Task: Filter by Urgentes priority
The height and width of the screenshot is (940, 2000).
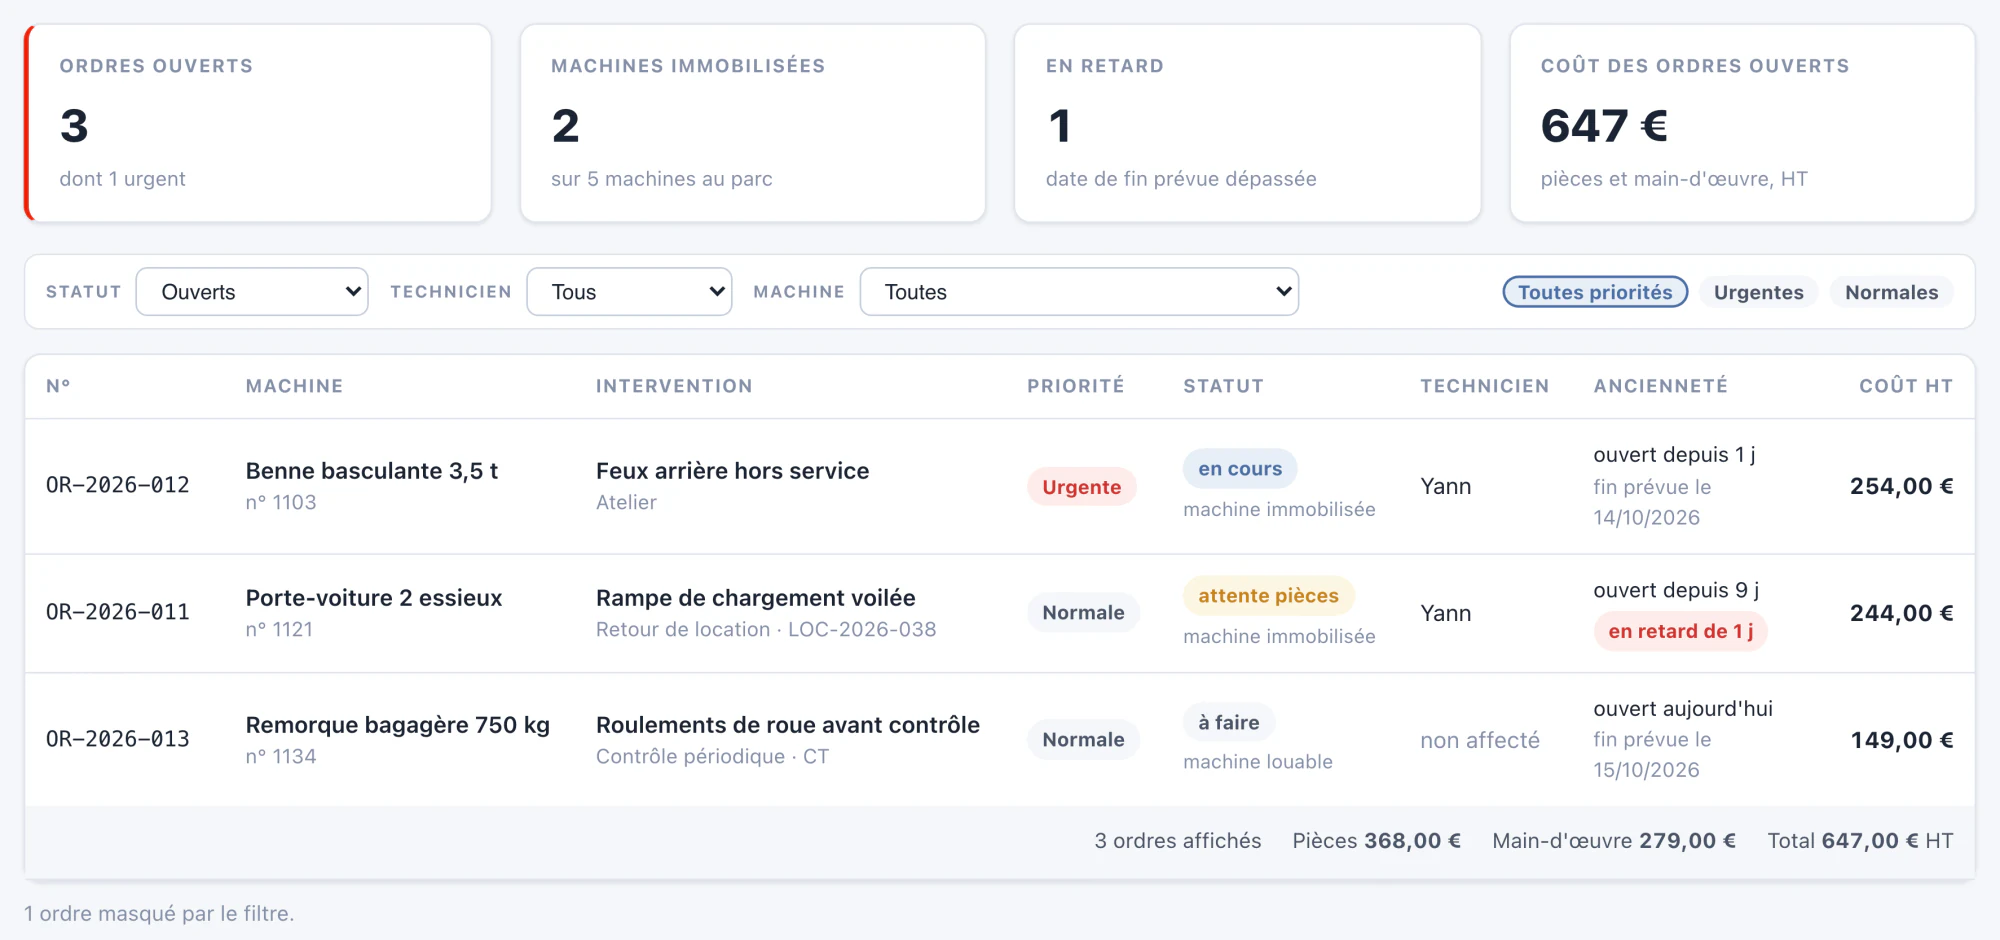Action: click(x=1758, y=292)
